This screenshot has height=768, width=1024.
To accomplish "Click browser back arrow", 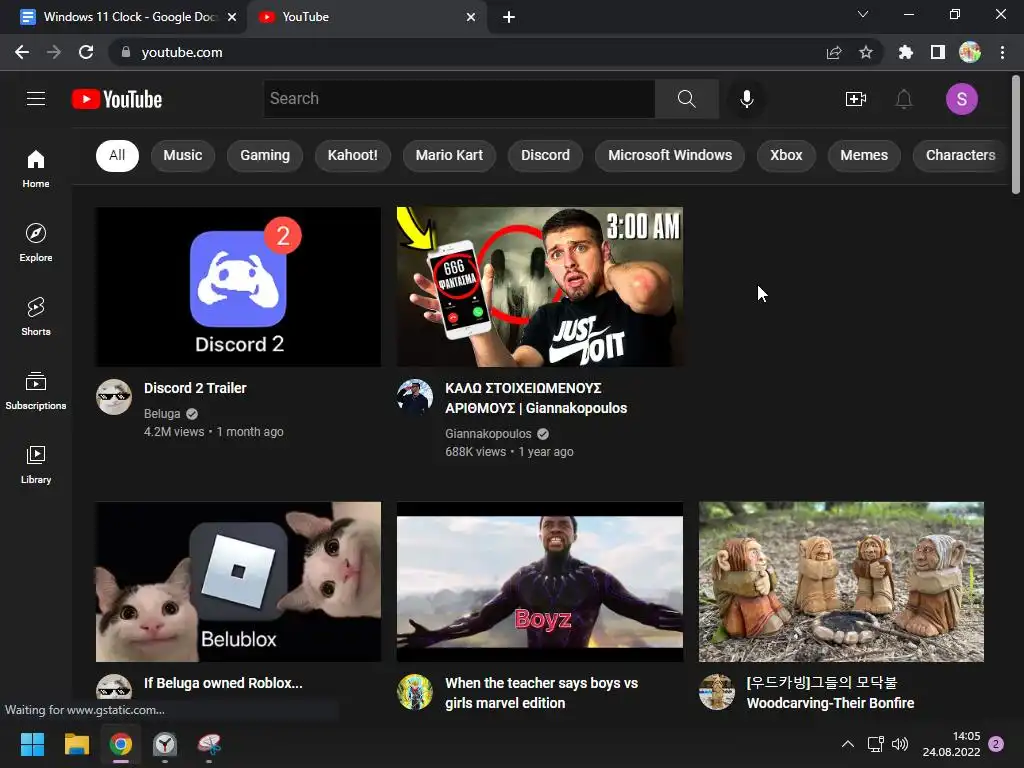I will (x=22, y=52).
